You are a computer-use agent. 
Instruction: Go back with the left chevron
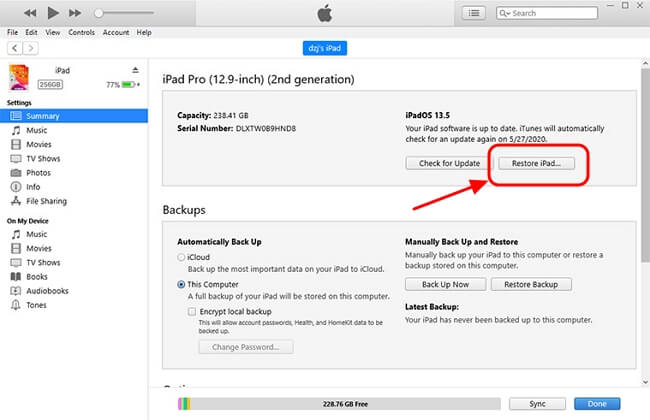tap(15, 49)
